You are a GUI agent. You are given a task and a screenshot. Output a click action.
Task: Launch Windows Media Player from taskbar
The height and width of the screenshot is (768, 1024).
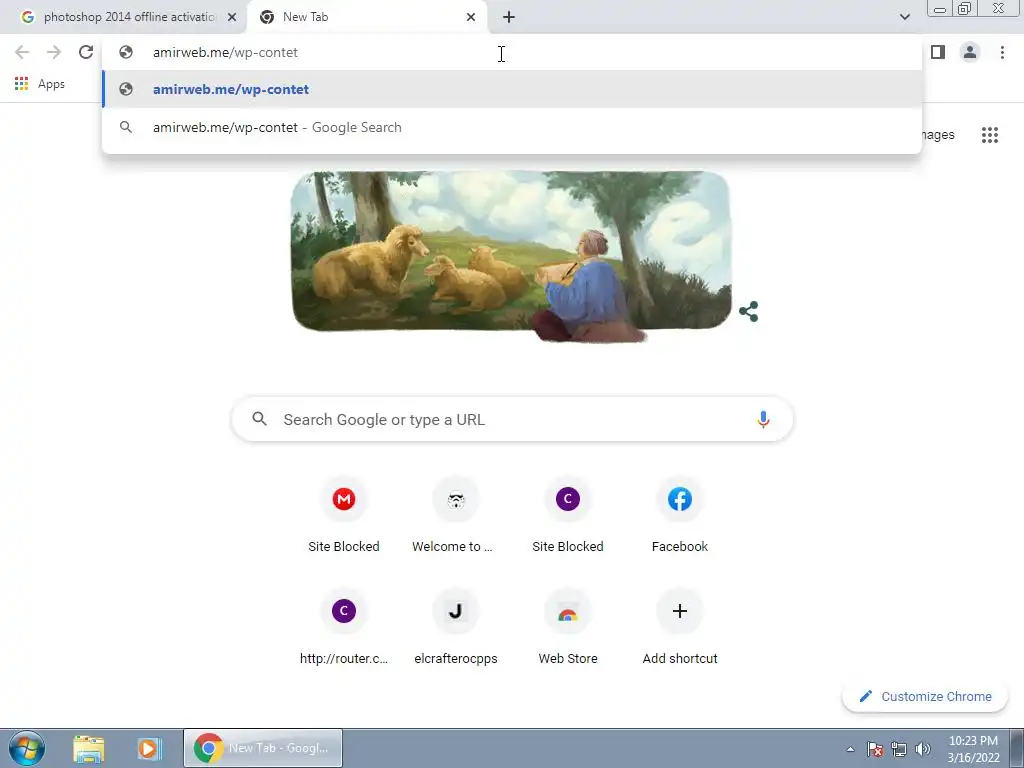[x=149, y=748]
